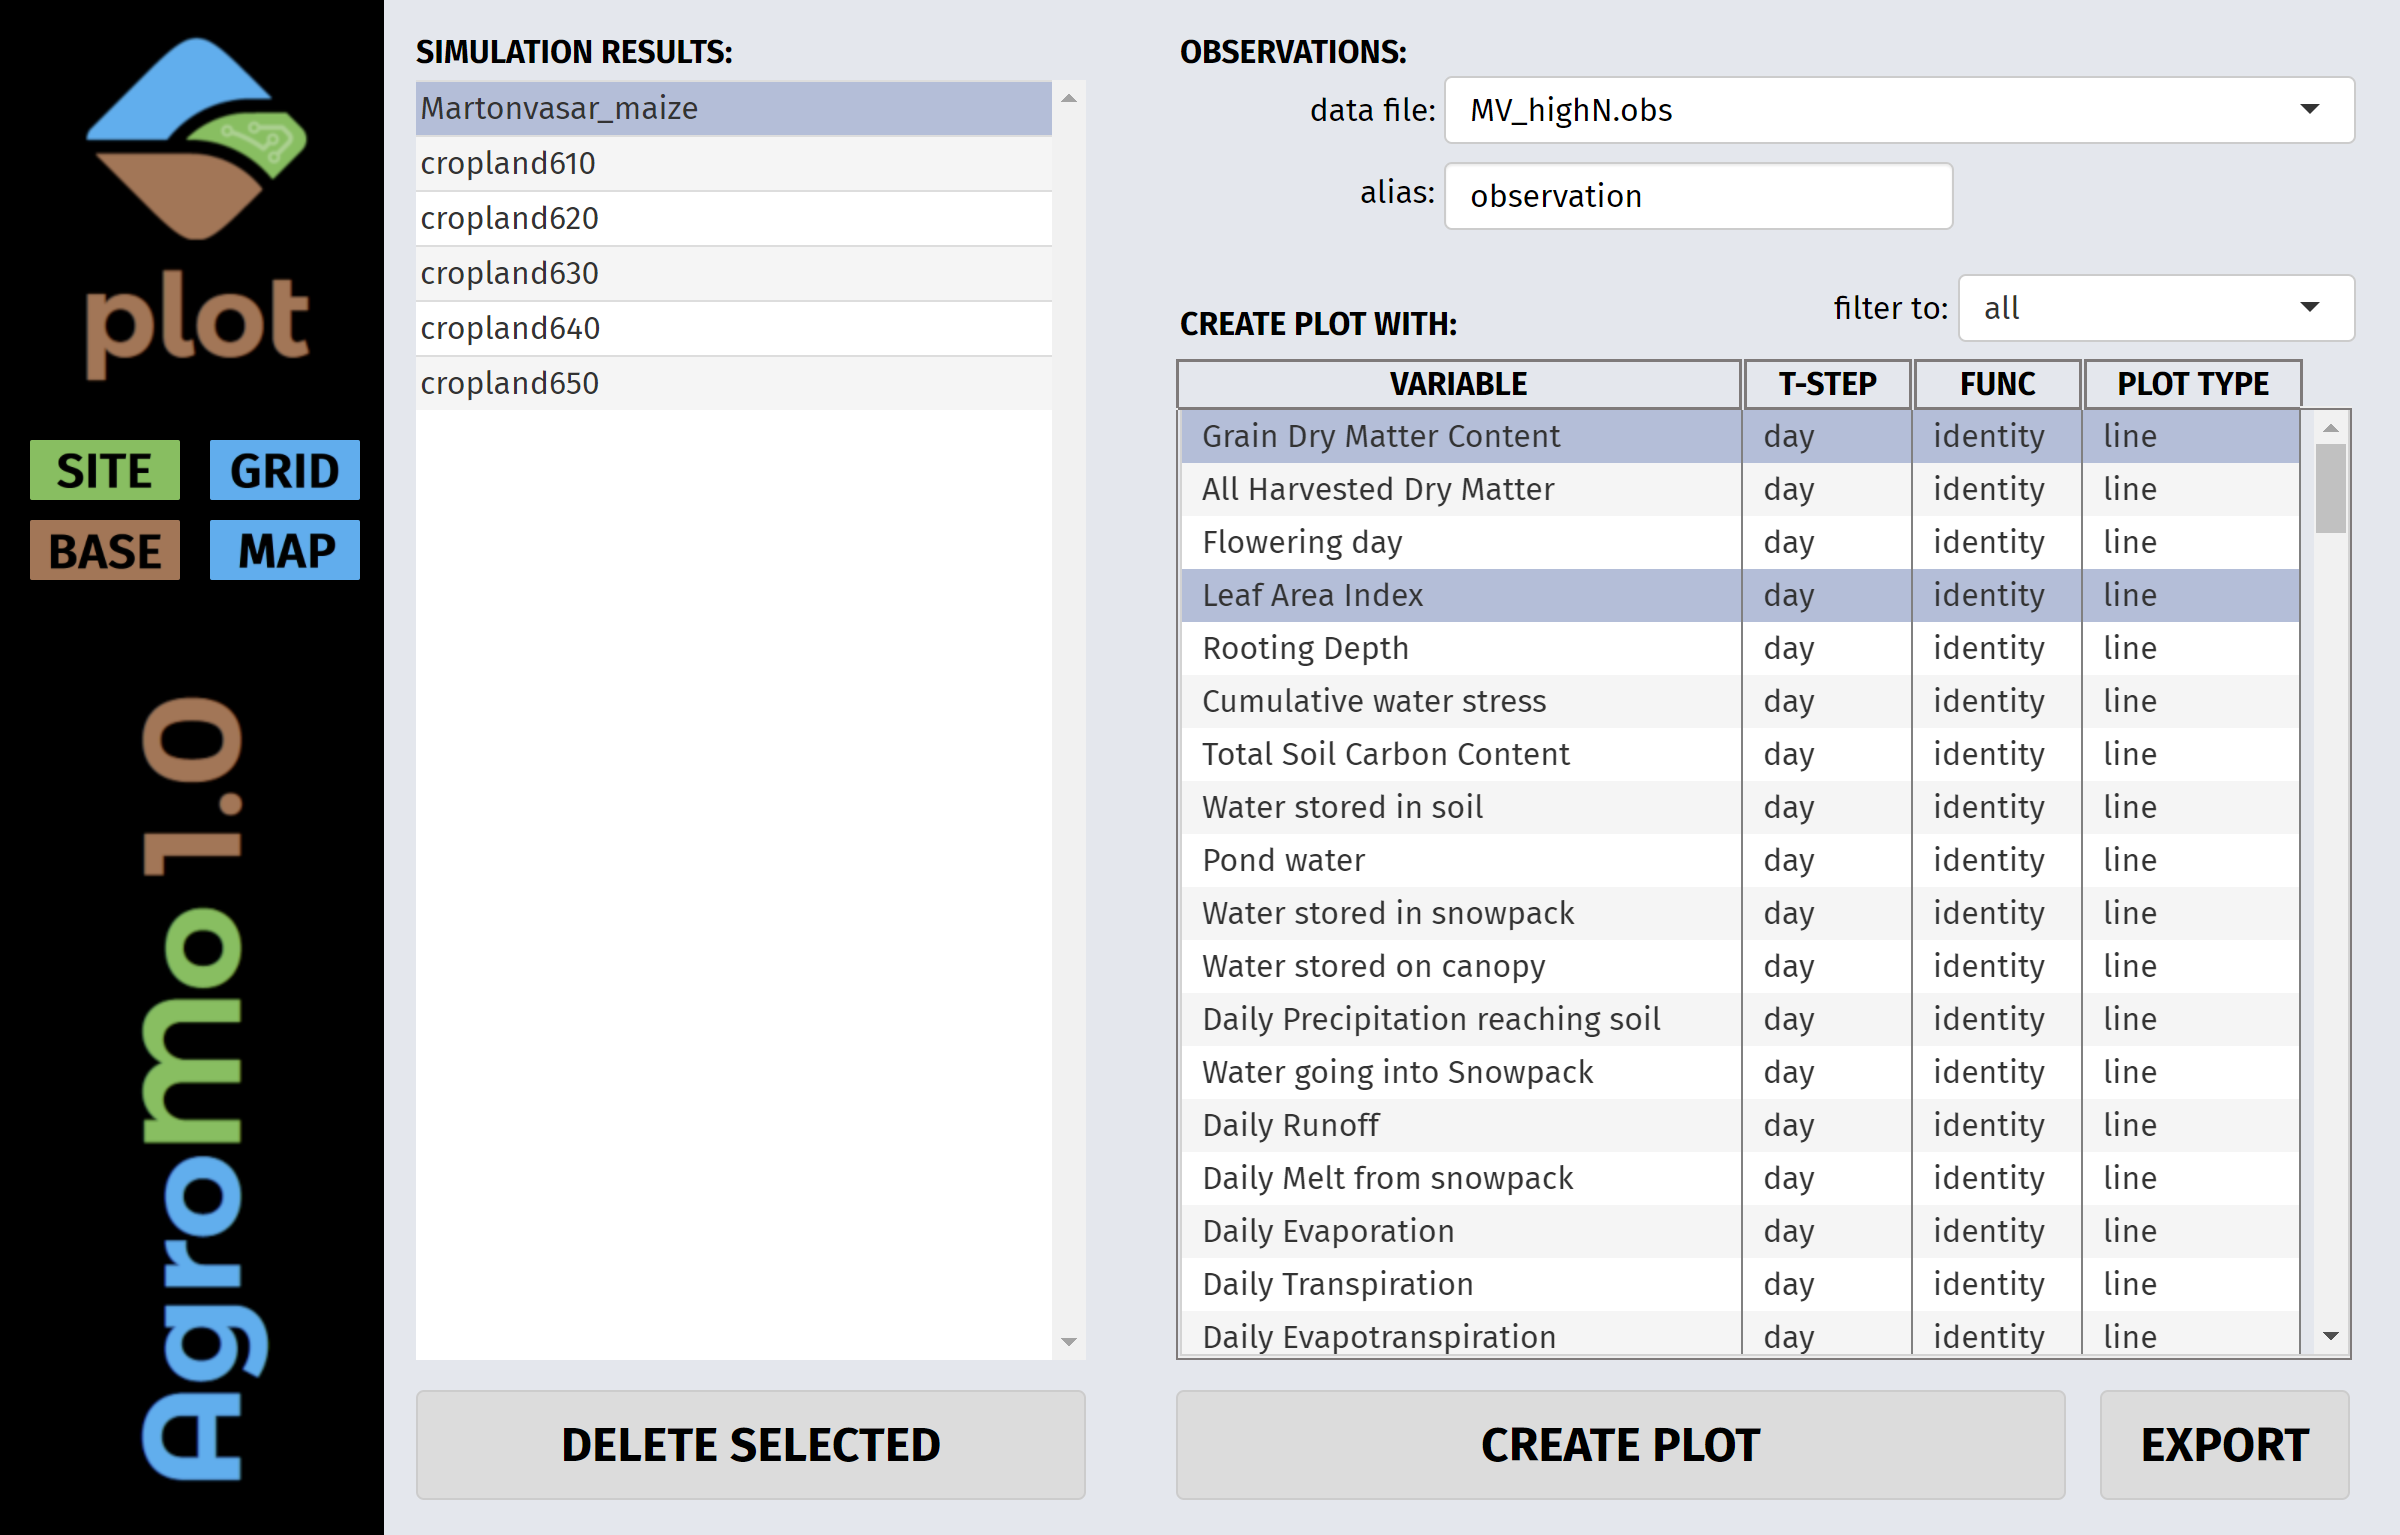Viewport: 2400px width, 1535px height.
Task: Click scroll down arrow of variable table
Action: (2331, 1336)
